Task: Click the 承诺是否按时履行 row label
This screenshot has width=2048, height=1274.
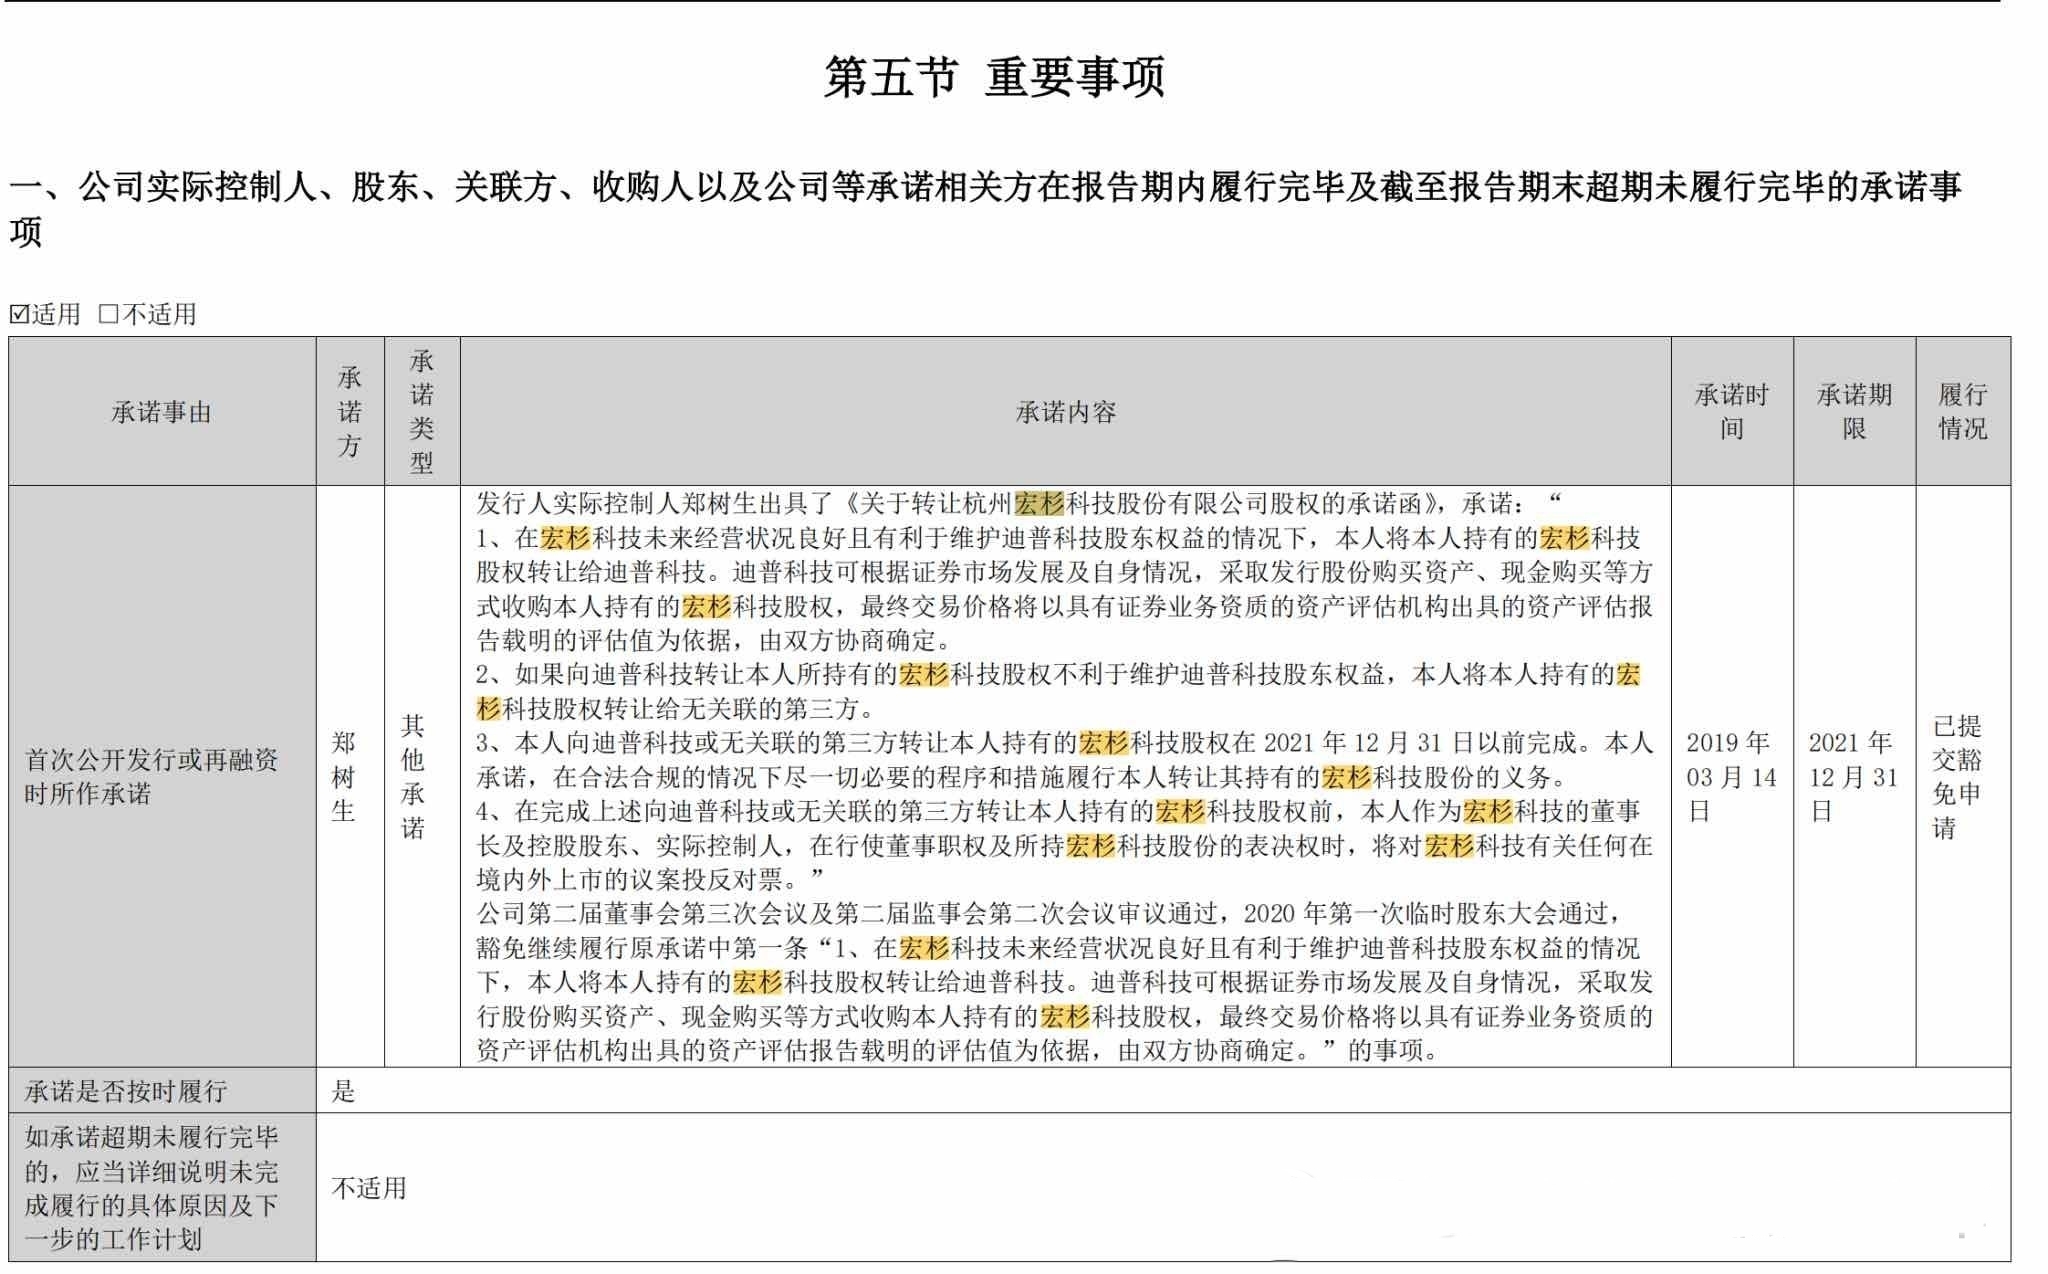Action: [126, 1091]
